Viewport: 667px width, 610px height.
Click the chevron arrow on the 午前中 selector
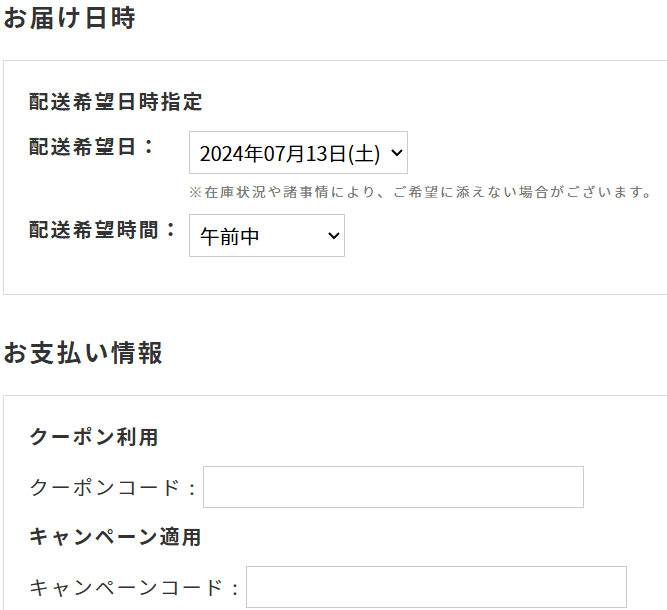click(x=333, y=236)
